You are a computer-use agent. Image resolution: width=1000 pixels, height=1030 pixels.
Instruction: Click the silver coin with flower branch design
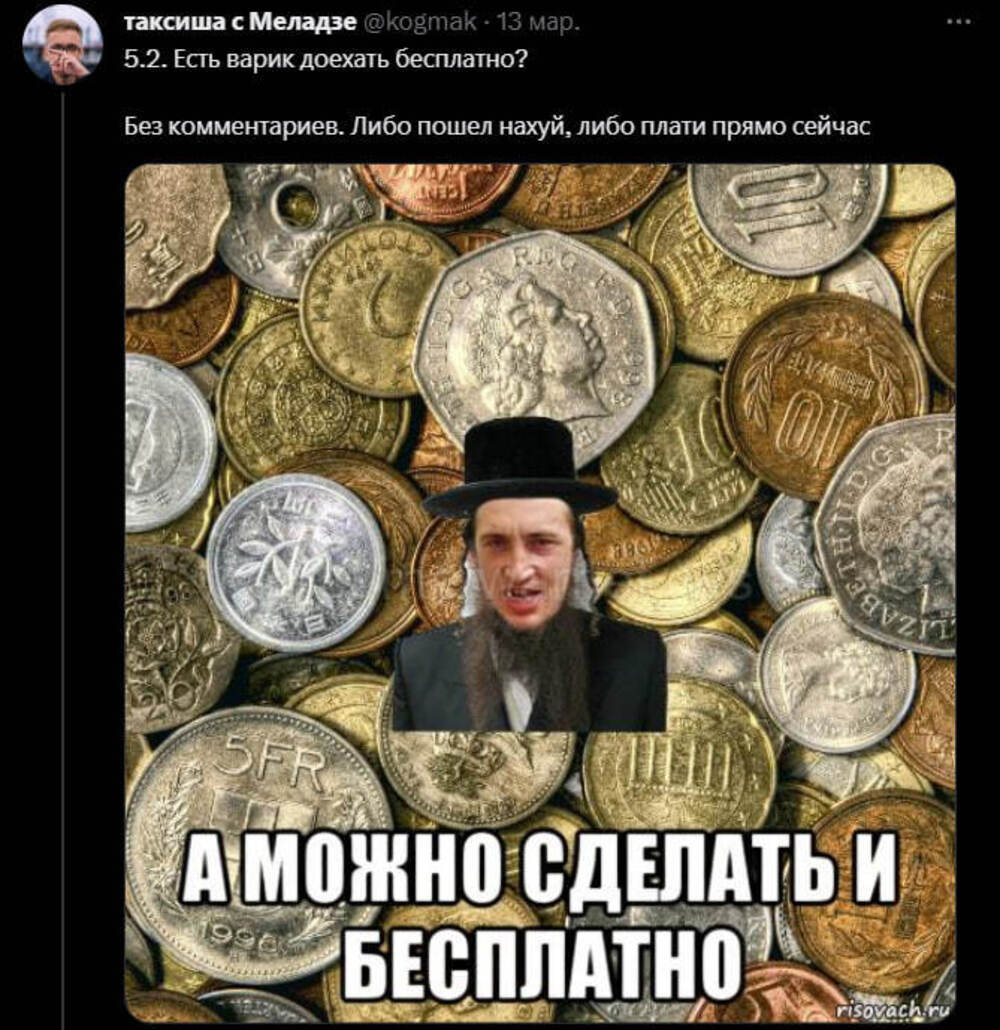click(297, 563)
